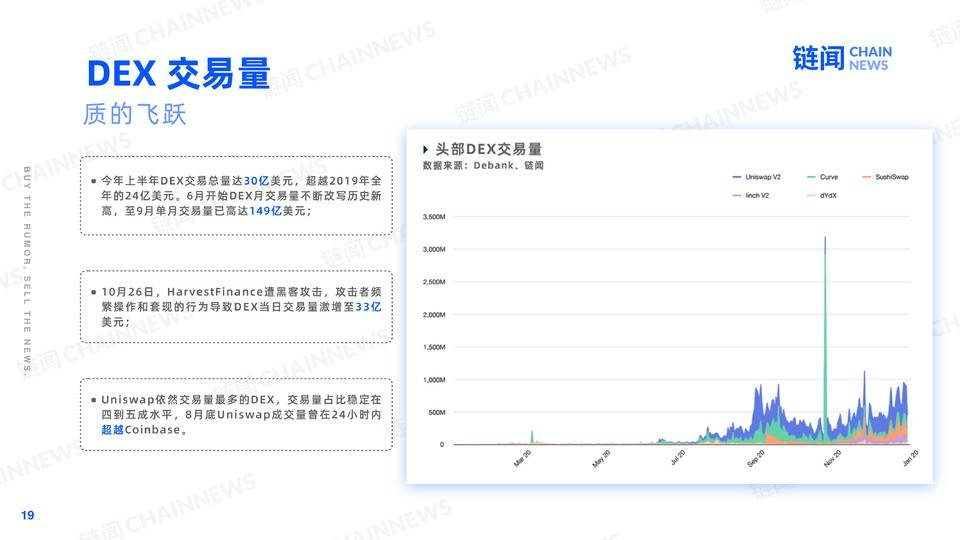Image resolution: width=960 pixels, height=540 pixels.
Task: Toggle the Curve legend entry
Action: pos(822,177)
